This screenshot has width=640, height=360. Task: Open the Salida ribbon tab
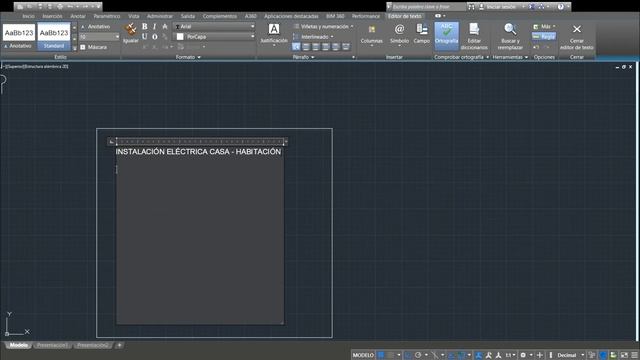coord(188,16)
